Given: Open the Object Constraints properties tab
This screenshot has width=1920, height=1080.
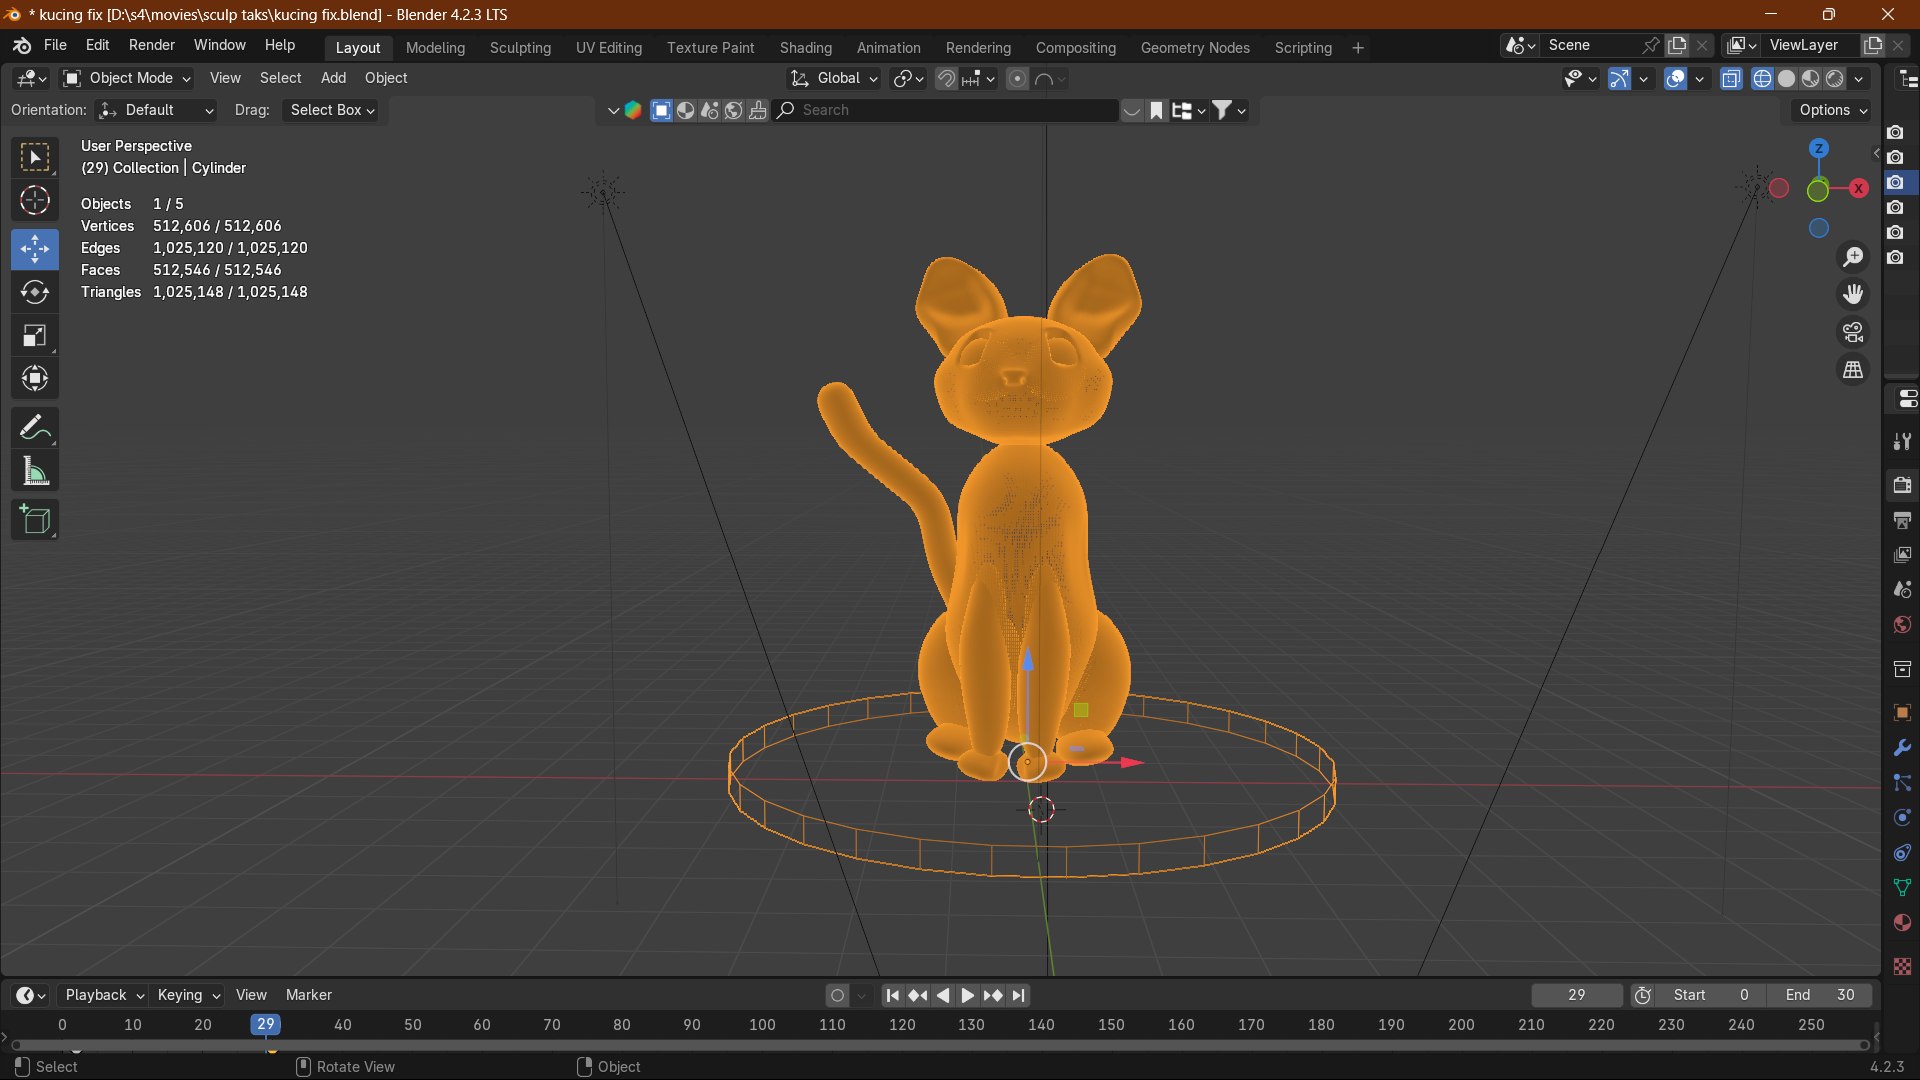Looking at the screenshot, I should [x=1902, y=853].
